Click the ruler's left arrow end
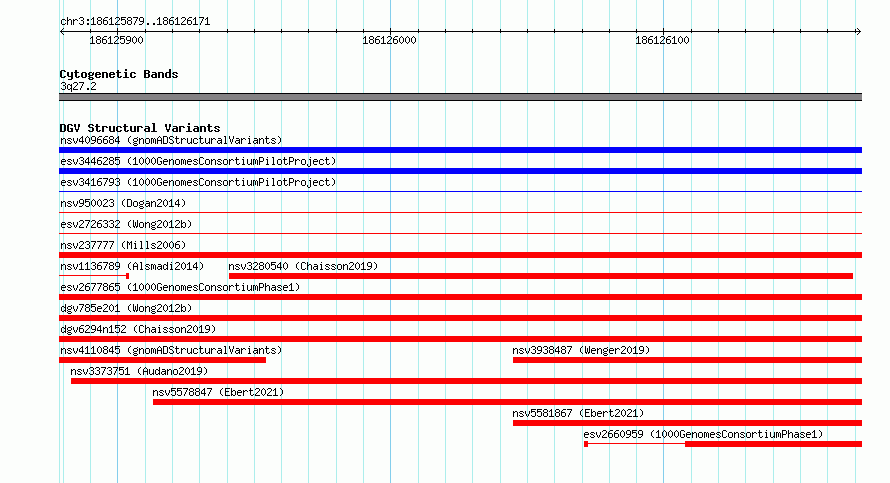 click(62, 31)
